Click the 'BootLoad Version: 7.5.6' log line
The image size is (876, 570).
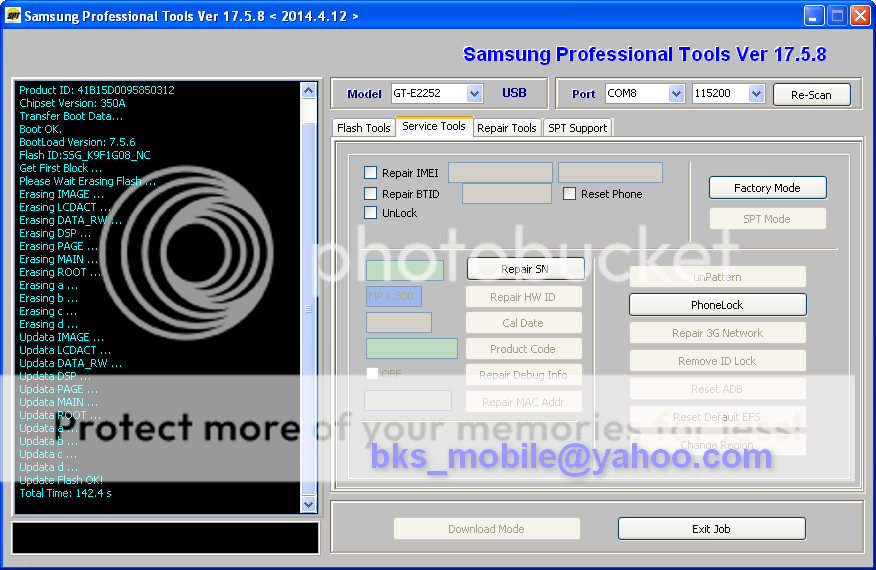pos(77,142)
